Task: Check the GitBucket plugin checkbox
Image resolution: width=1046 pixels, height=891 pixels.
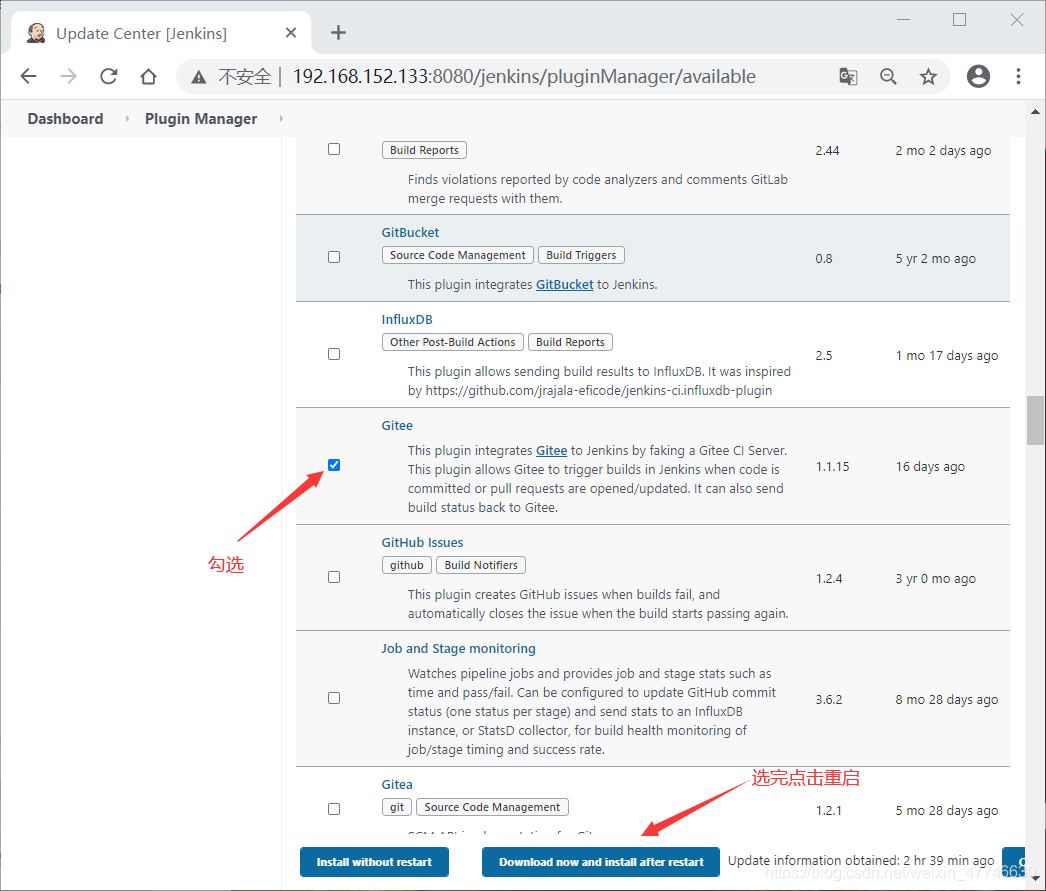Action: 334,257
